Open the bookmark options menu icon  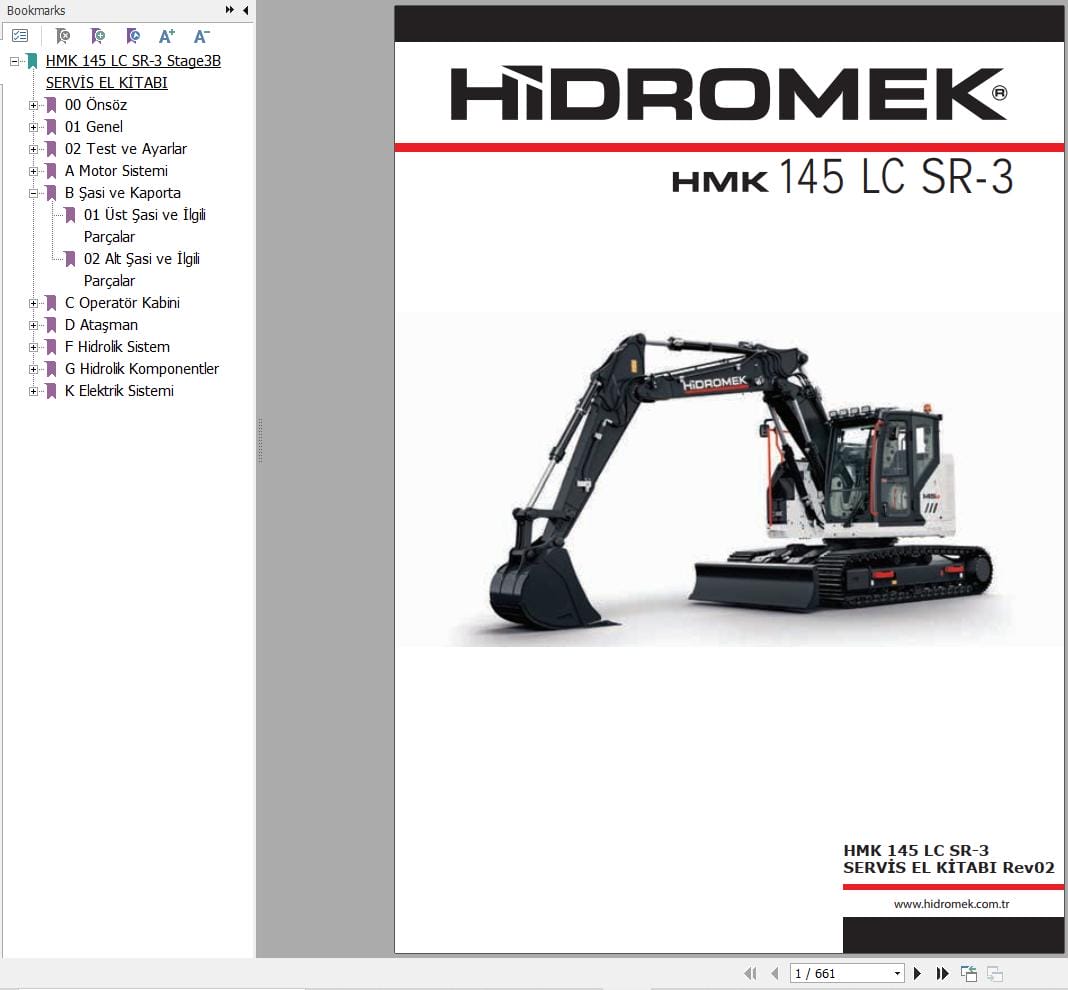(x=20, y=35)
